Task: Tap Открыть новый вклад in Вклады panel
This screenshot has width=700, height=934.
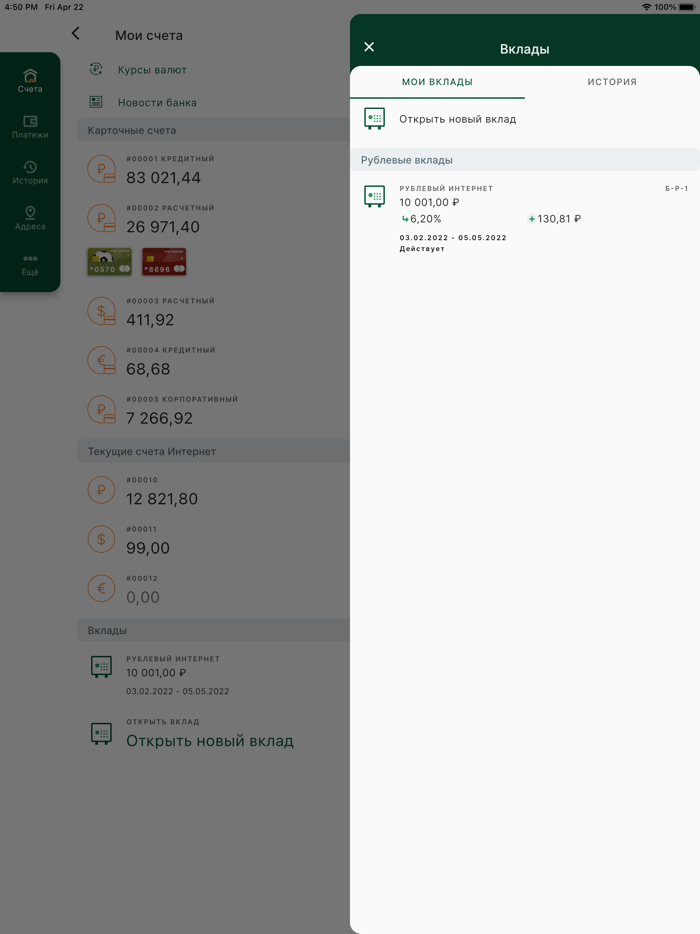Action: 458,119
